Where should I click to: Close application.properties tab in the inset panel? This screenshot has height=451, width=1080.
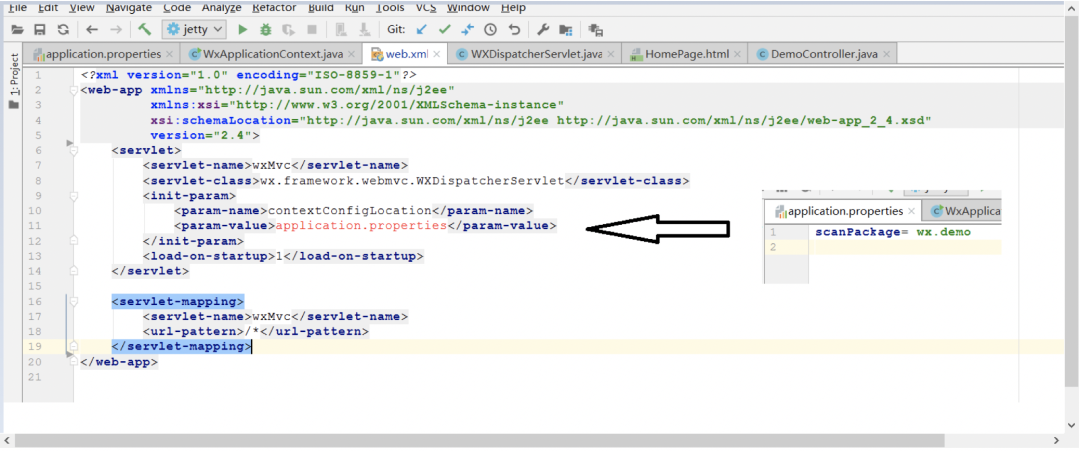click(912, 211)
